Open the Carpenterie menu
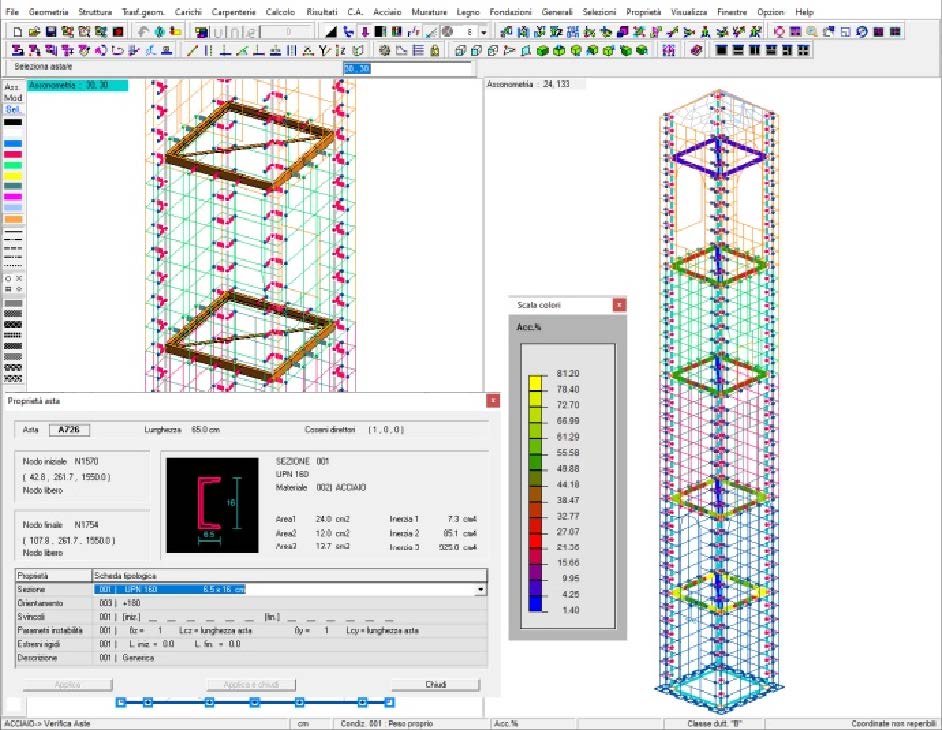Image resolution: width=942 pixels, height=730 pixels. pos(231,11)
